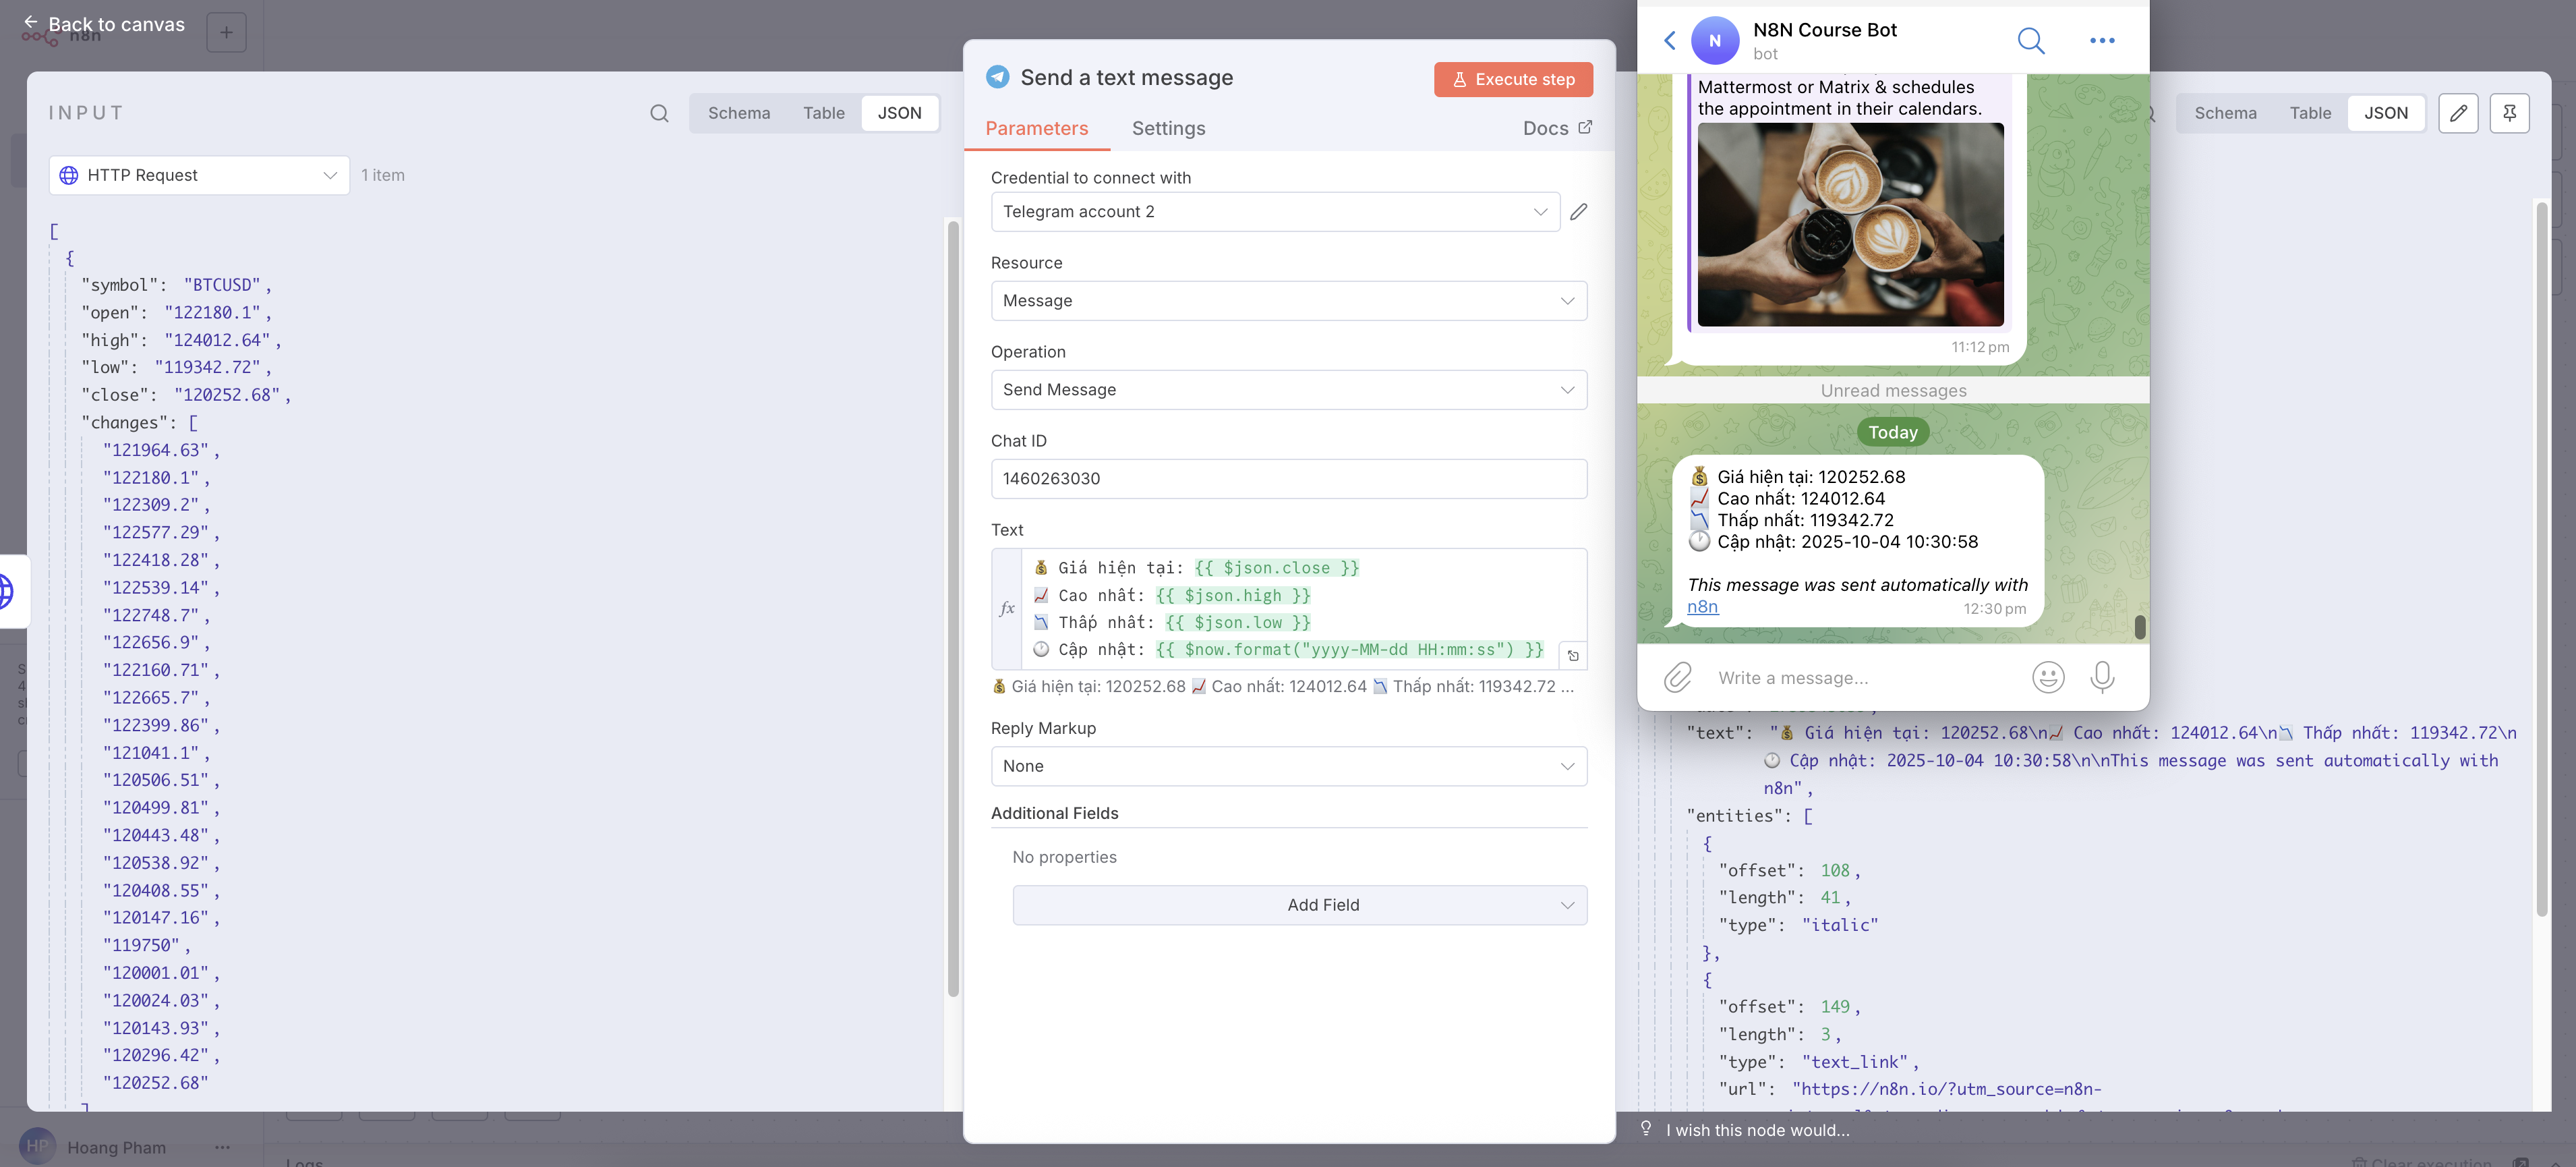Click the search icon in INPUT panel
This screenshot has width=2576, height=1167.
click(x=659, y=113)
